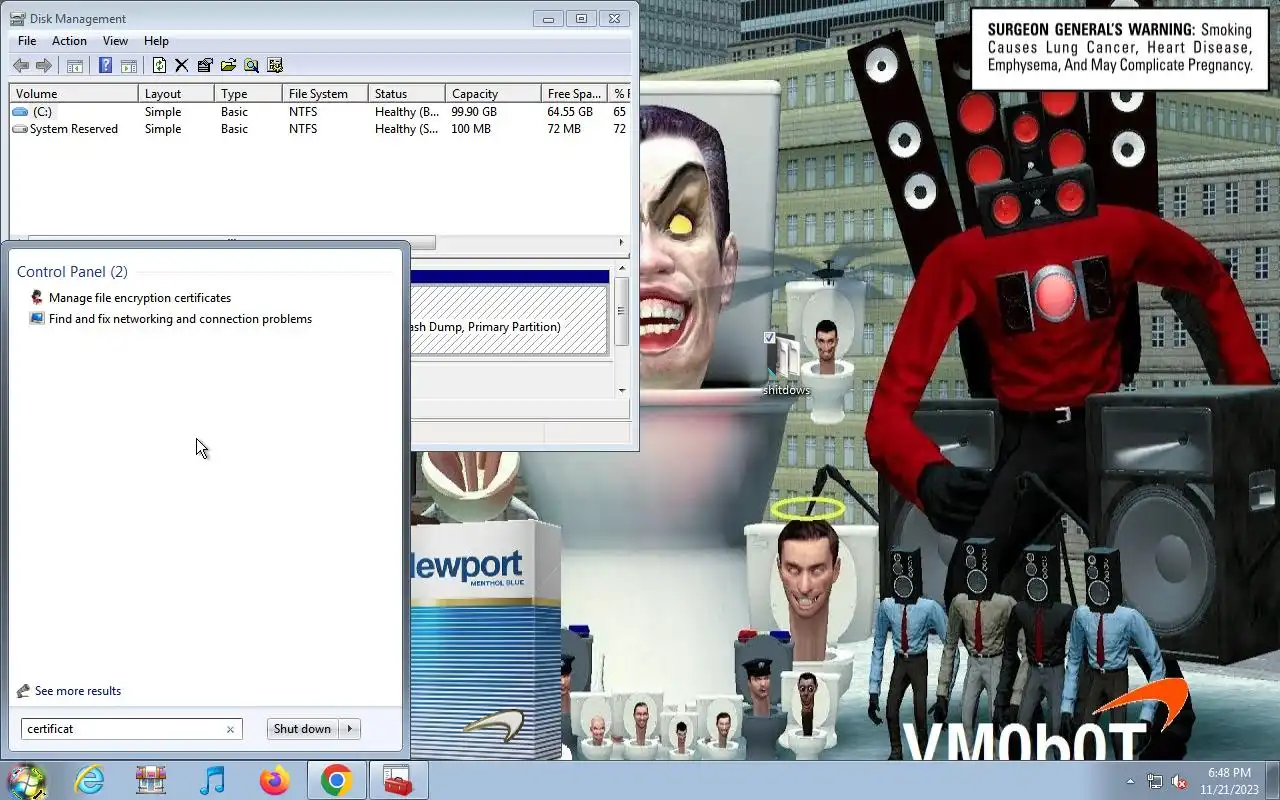Sort by the Status column header
Viewport: 1280px width, 800px height.
coord(406,94)
